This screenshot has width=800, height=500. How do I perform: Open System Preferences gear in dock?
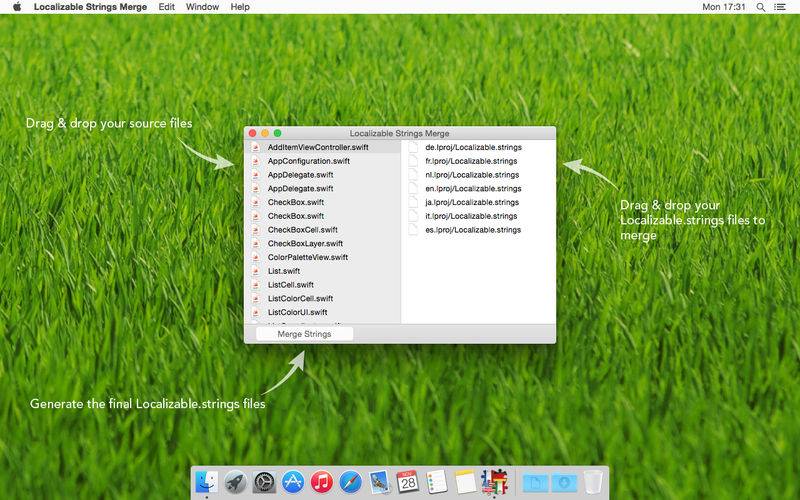click(264, 482)
